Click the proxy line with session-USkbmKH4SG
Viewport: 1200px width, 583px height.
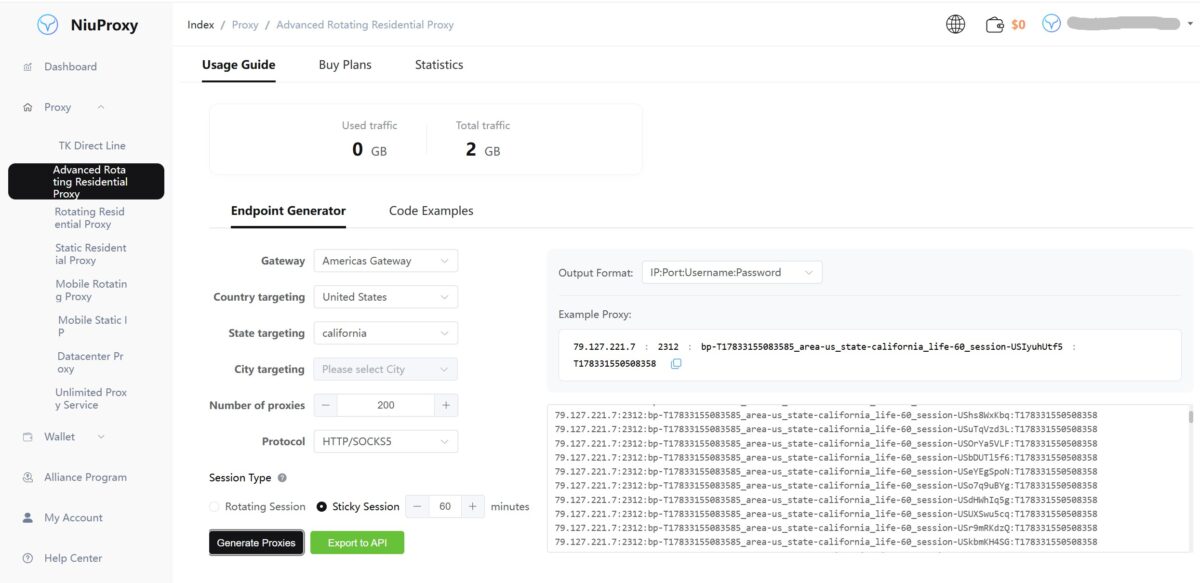(826, 541)
